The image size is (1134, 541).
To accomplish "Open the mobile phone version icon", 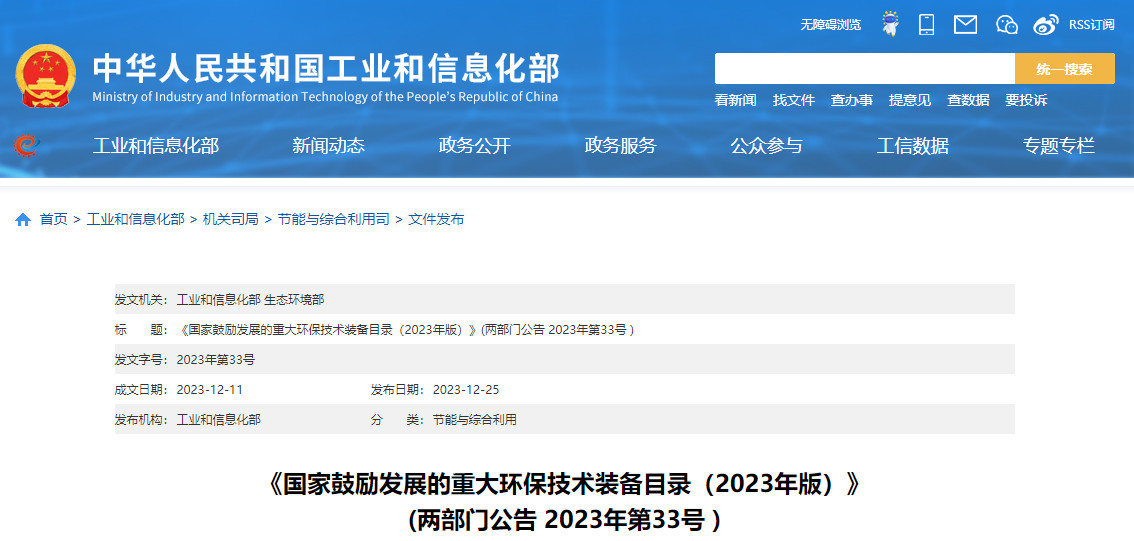I will pyautogui.click(x=927, y=24).
